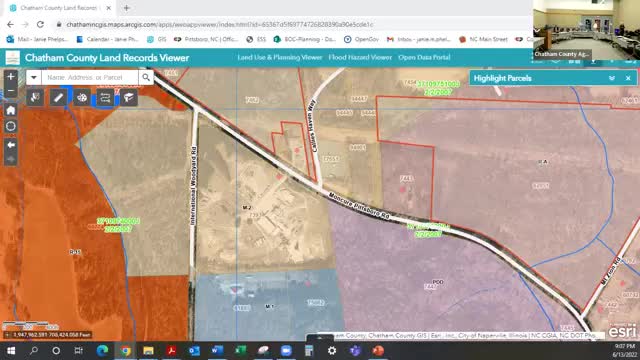This screenshot has width=640, height=360.
Task: Open Microsoft Teams from taskbar
Action: (355, 351)
